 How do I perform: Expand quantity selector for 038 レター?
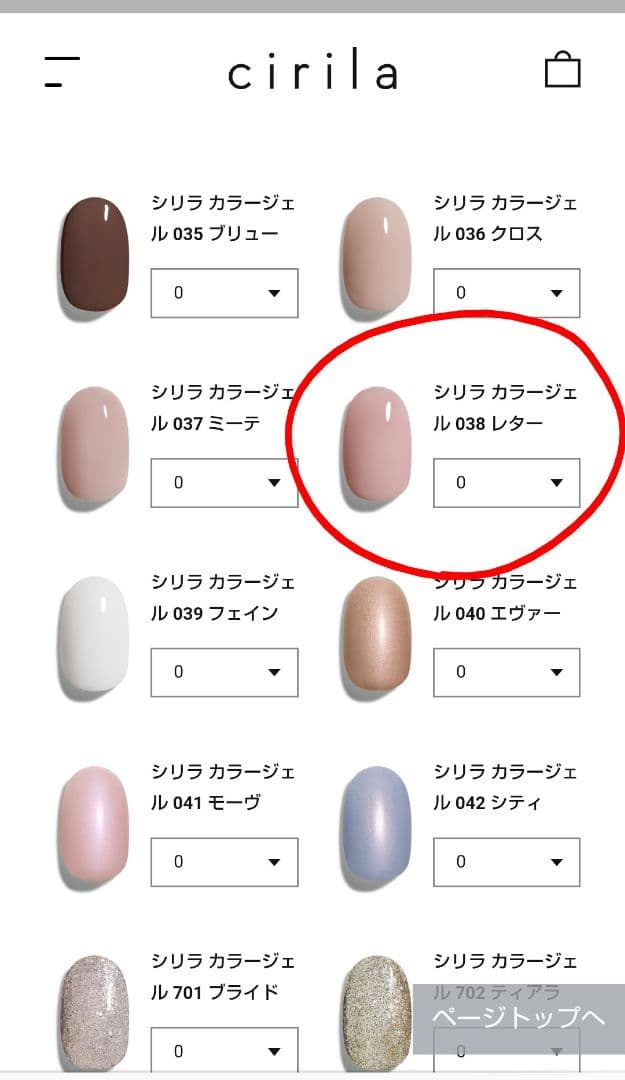tap(506, 483)
